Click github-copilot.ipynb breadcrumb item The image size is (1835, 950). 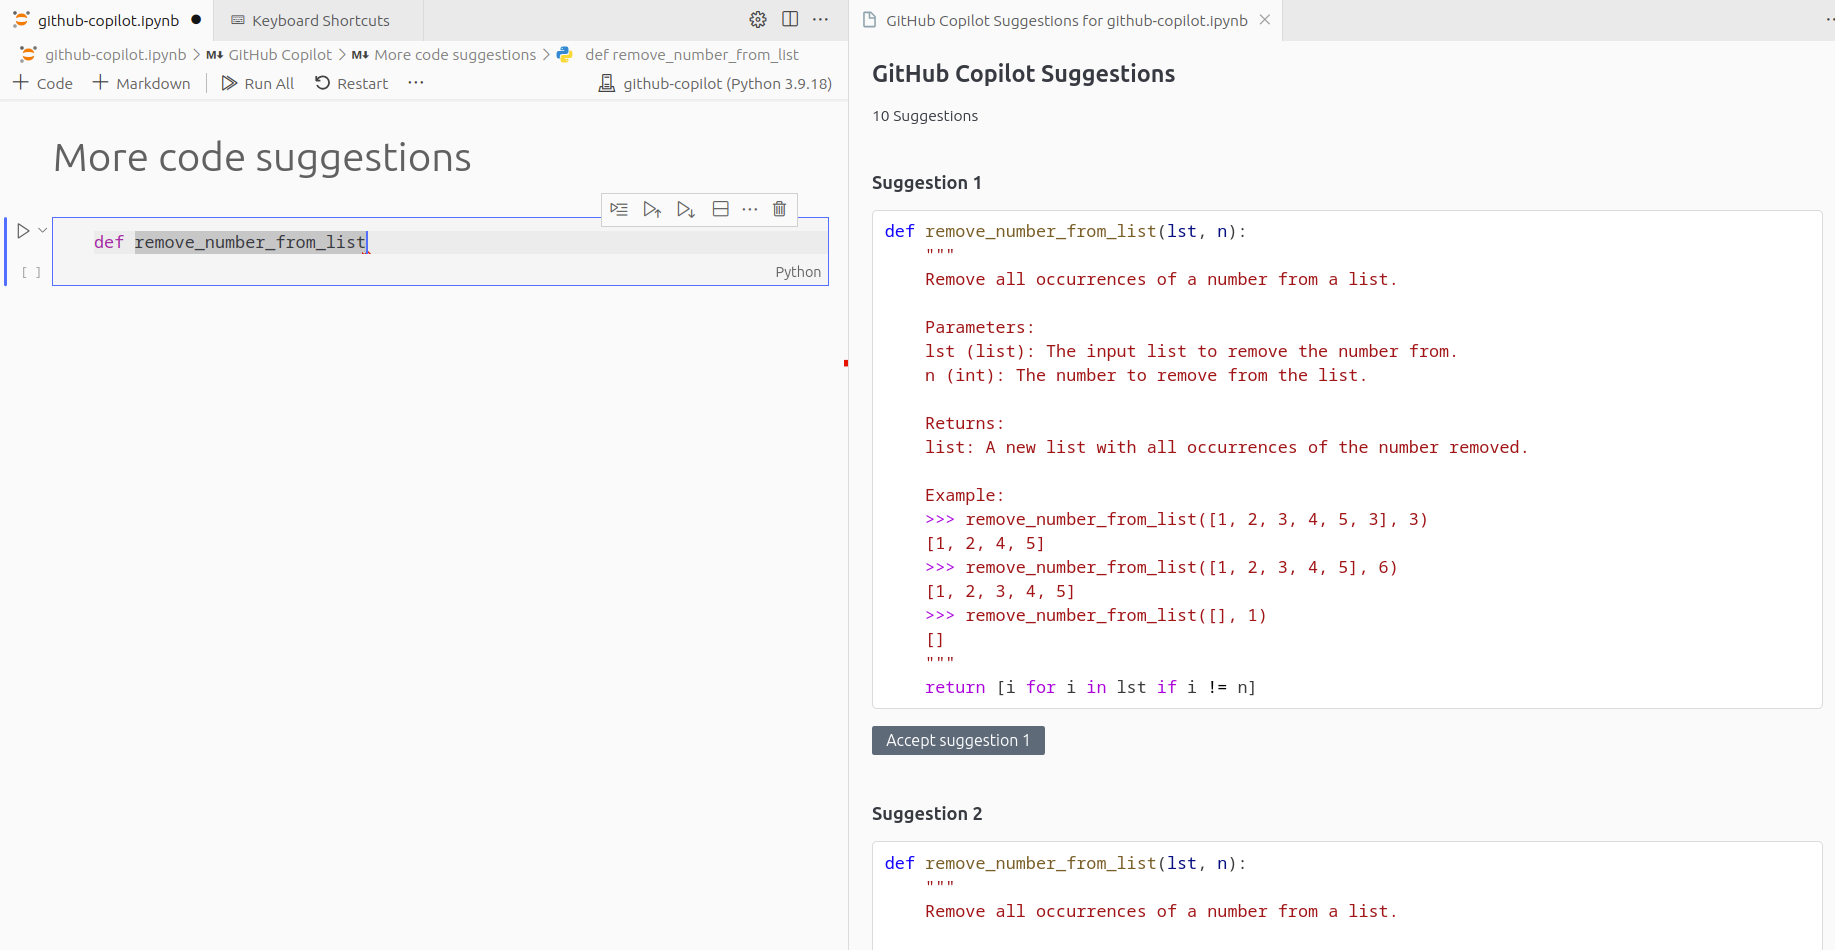coord(115,55)
